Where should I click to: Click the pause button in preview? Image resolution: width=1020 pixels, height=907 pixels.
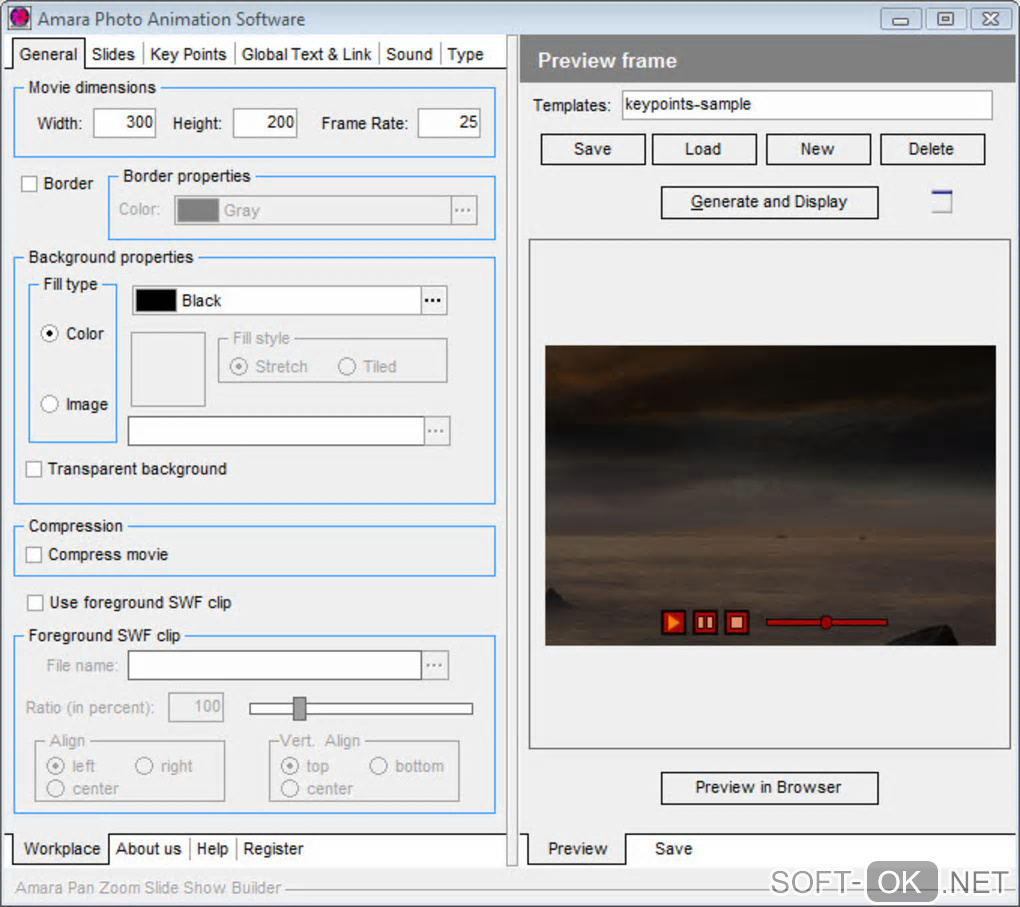pos(705,623)
